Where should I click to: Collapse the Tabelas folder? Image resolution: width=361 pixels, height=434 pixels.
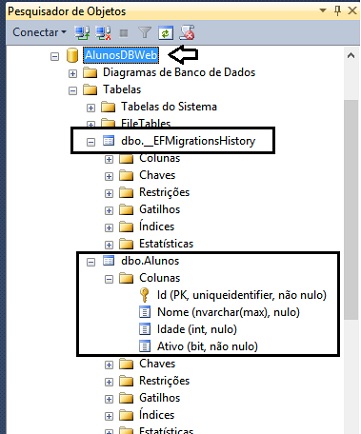[72, 90]
